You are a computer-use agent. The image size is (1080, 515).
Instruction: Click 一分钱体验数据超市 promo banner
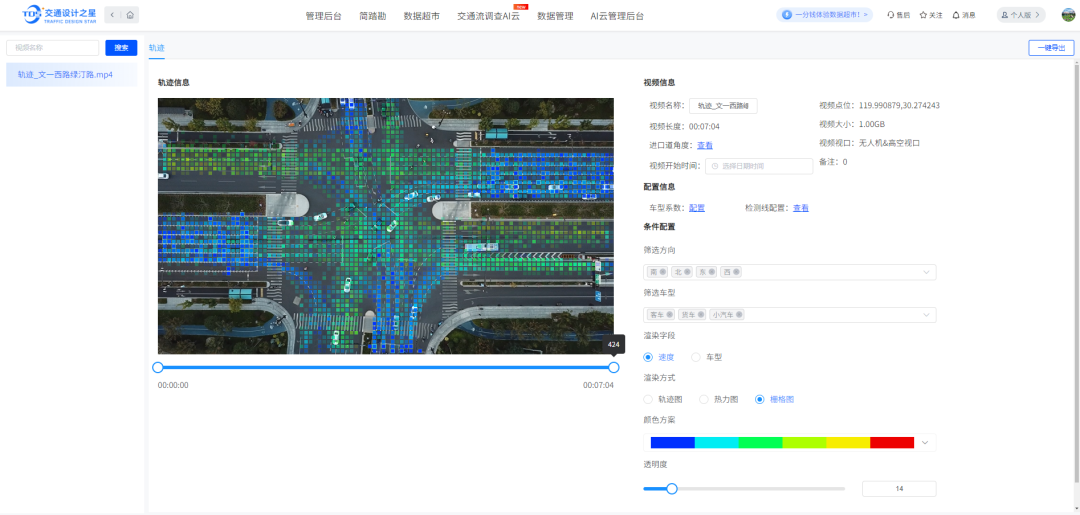(x=824, y=14)
